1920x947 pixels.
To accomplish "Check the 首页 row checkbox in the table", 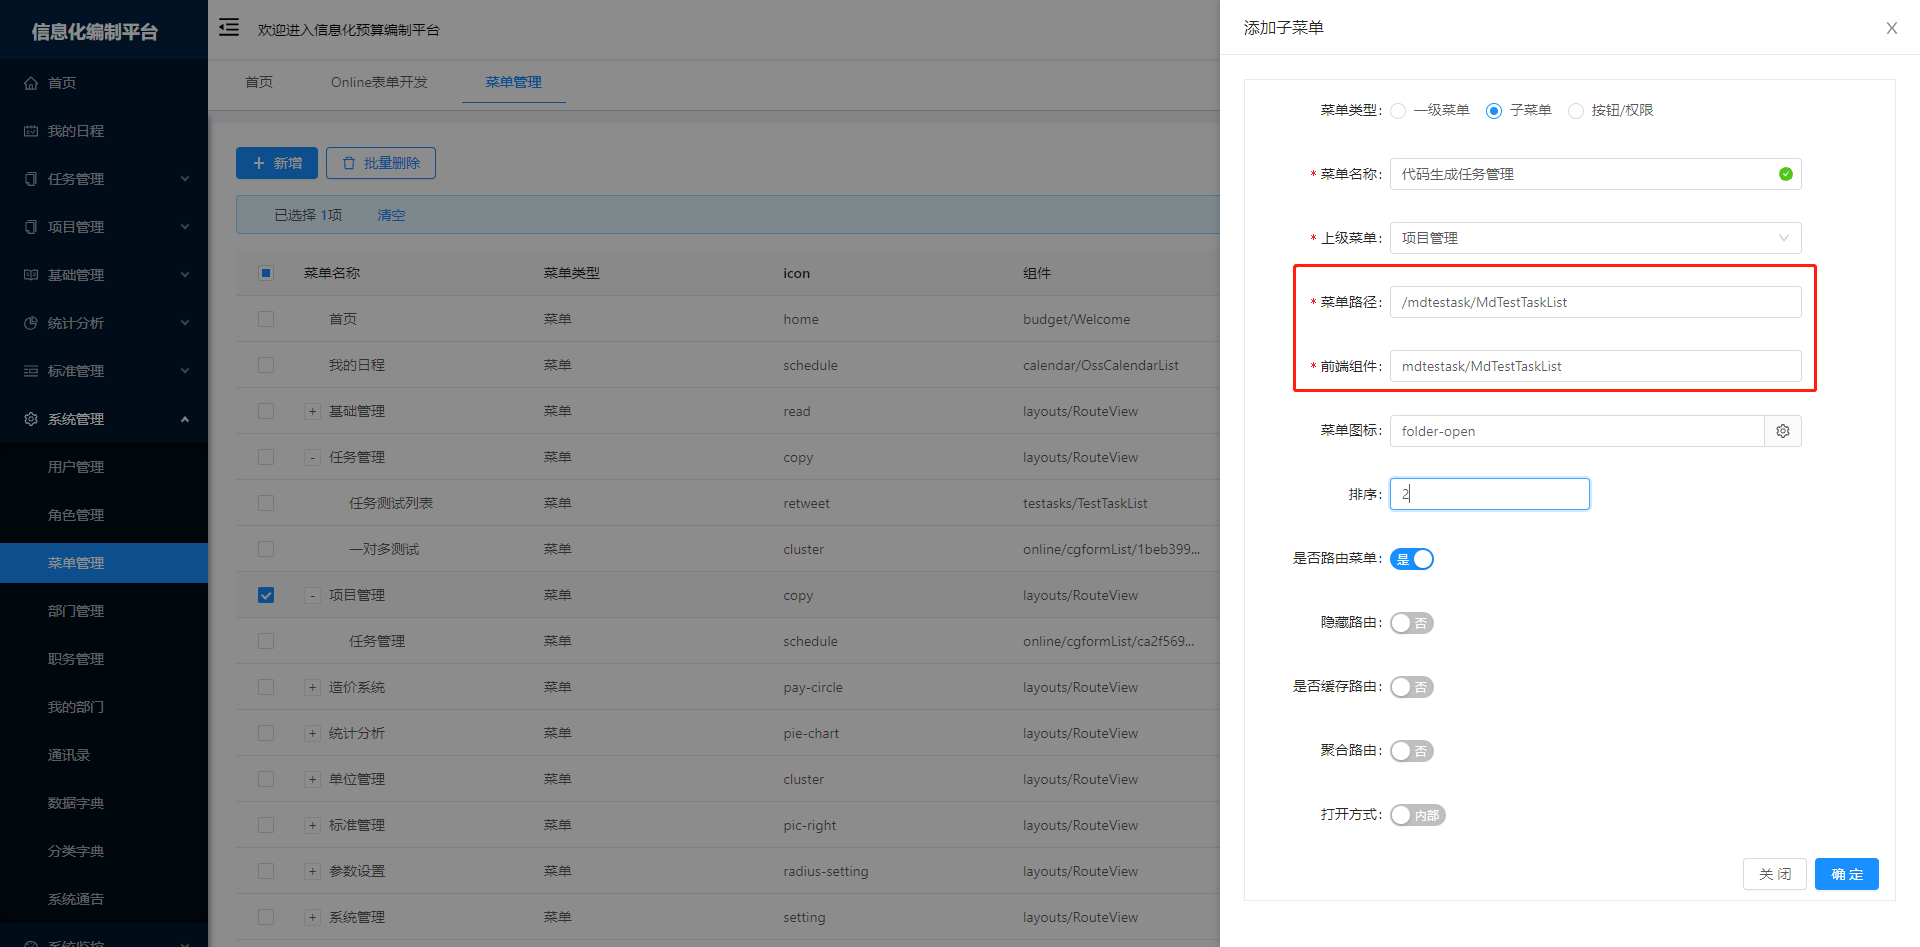I will tap(266, 319).
